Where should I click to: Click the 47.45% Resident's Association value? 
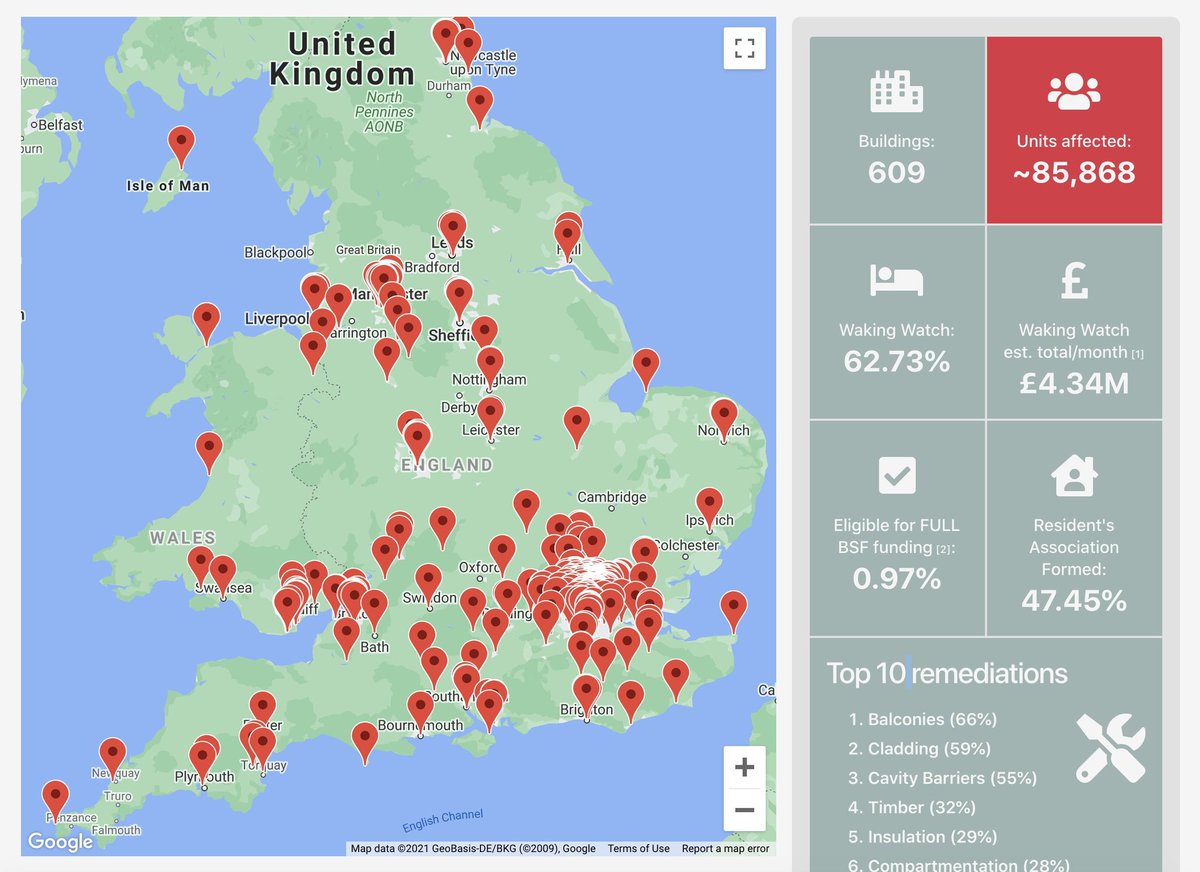click(x=1074, y=600)
